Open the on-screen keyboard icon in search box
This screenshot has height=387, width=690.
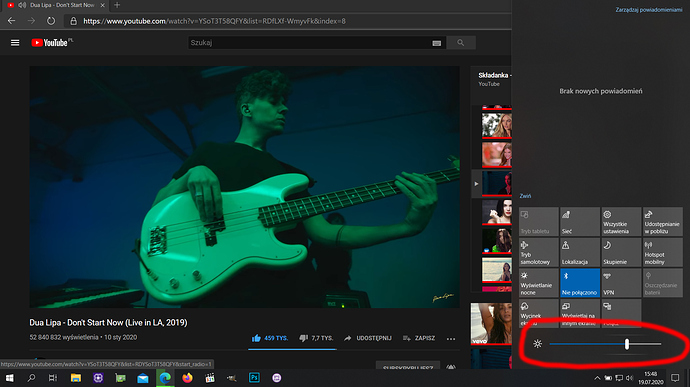437,43
